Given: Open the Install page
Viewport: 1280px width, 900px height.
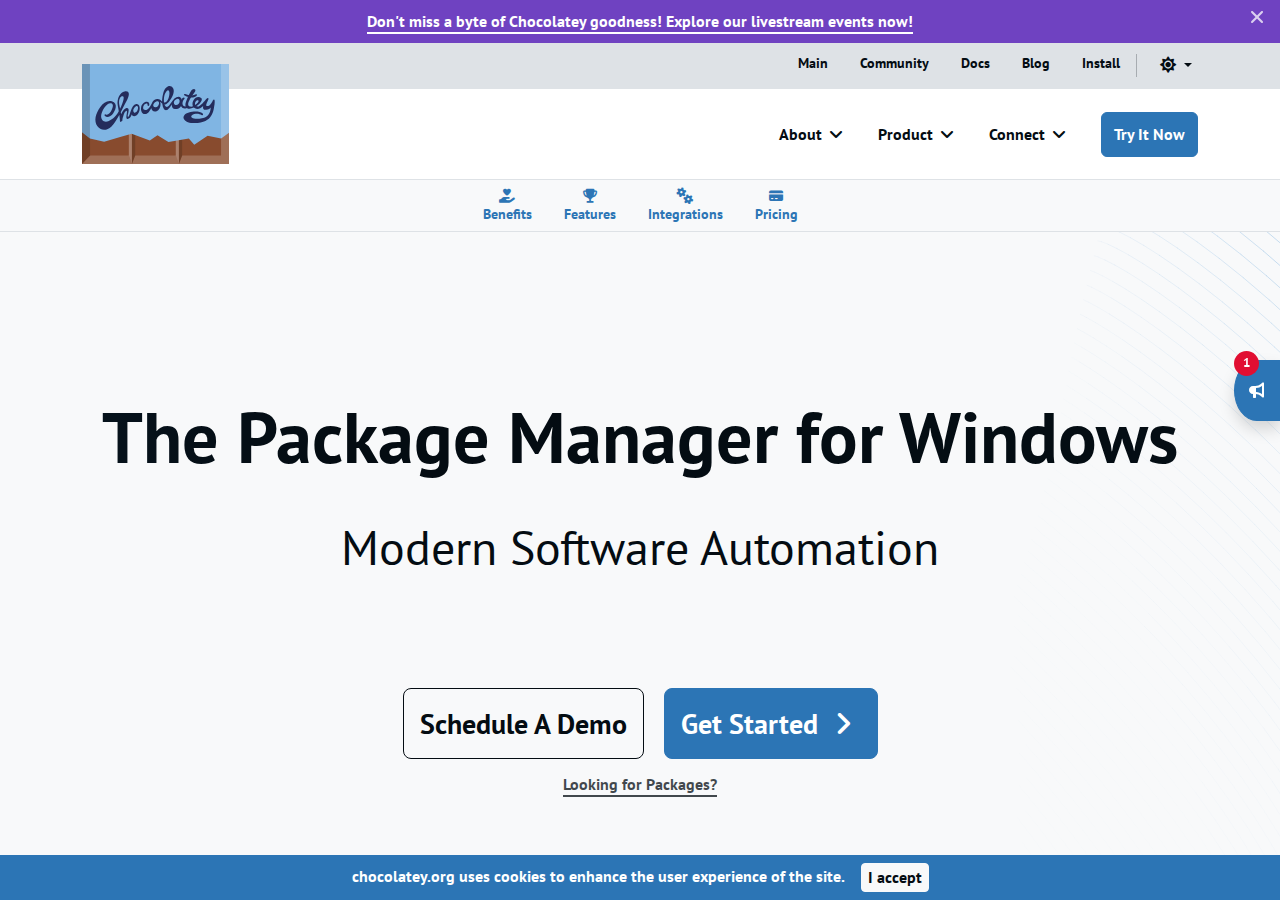Looking at the screenshot, I should pyautogui.click(x=1101, y=63).
